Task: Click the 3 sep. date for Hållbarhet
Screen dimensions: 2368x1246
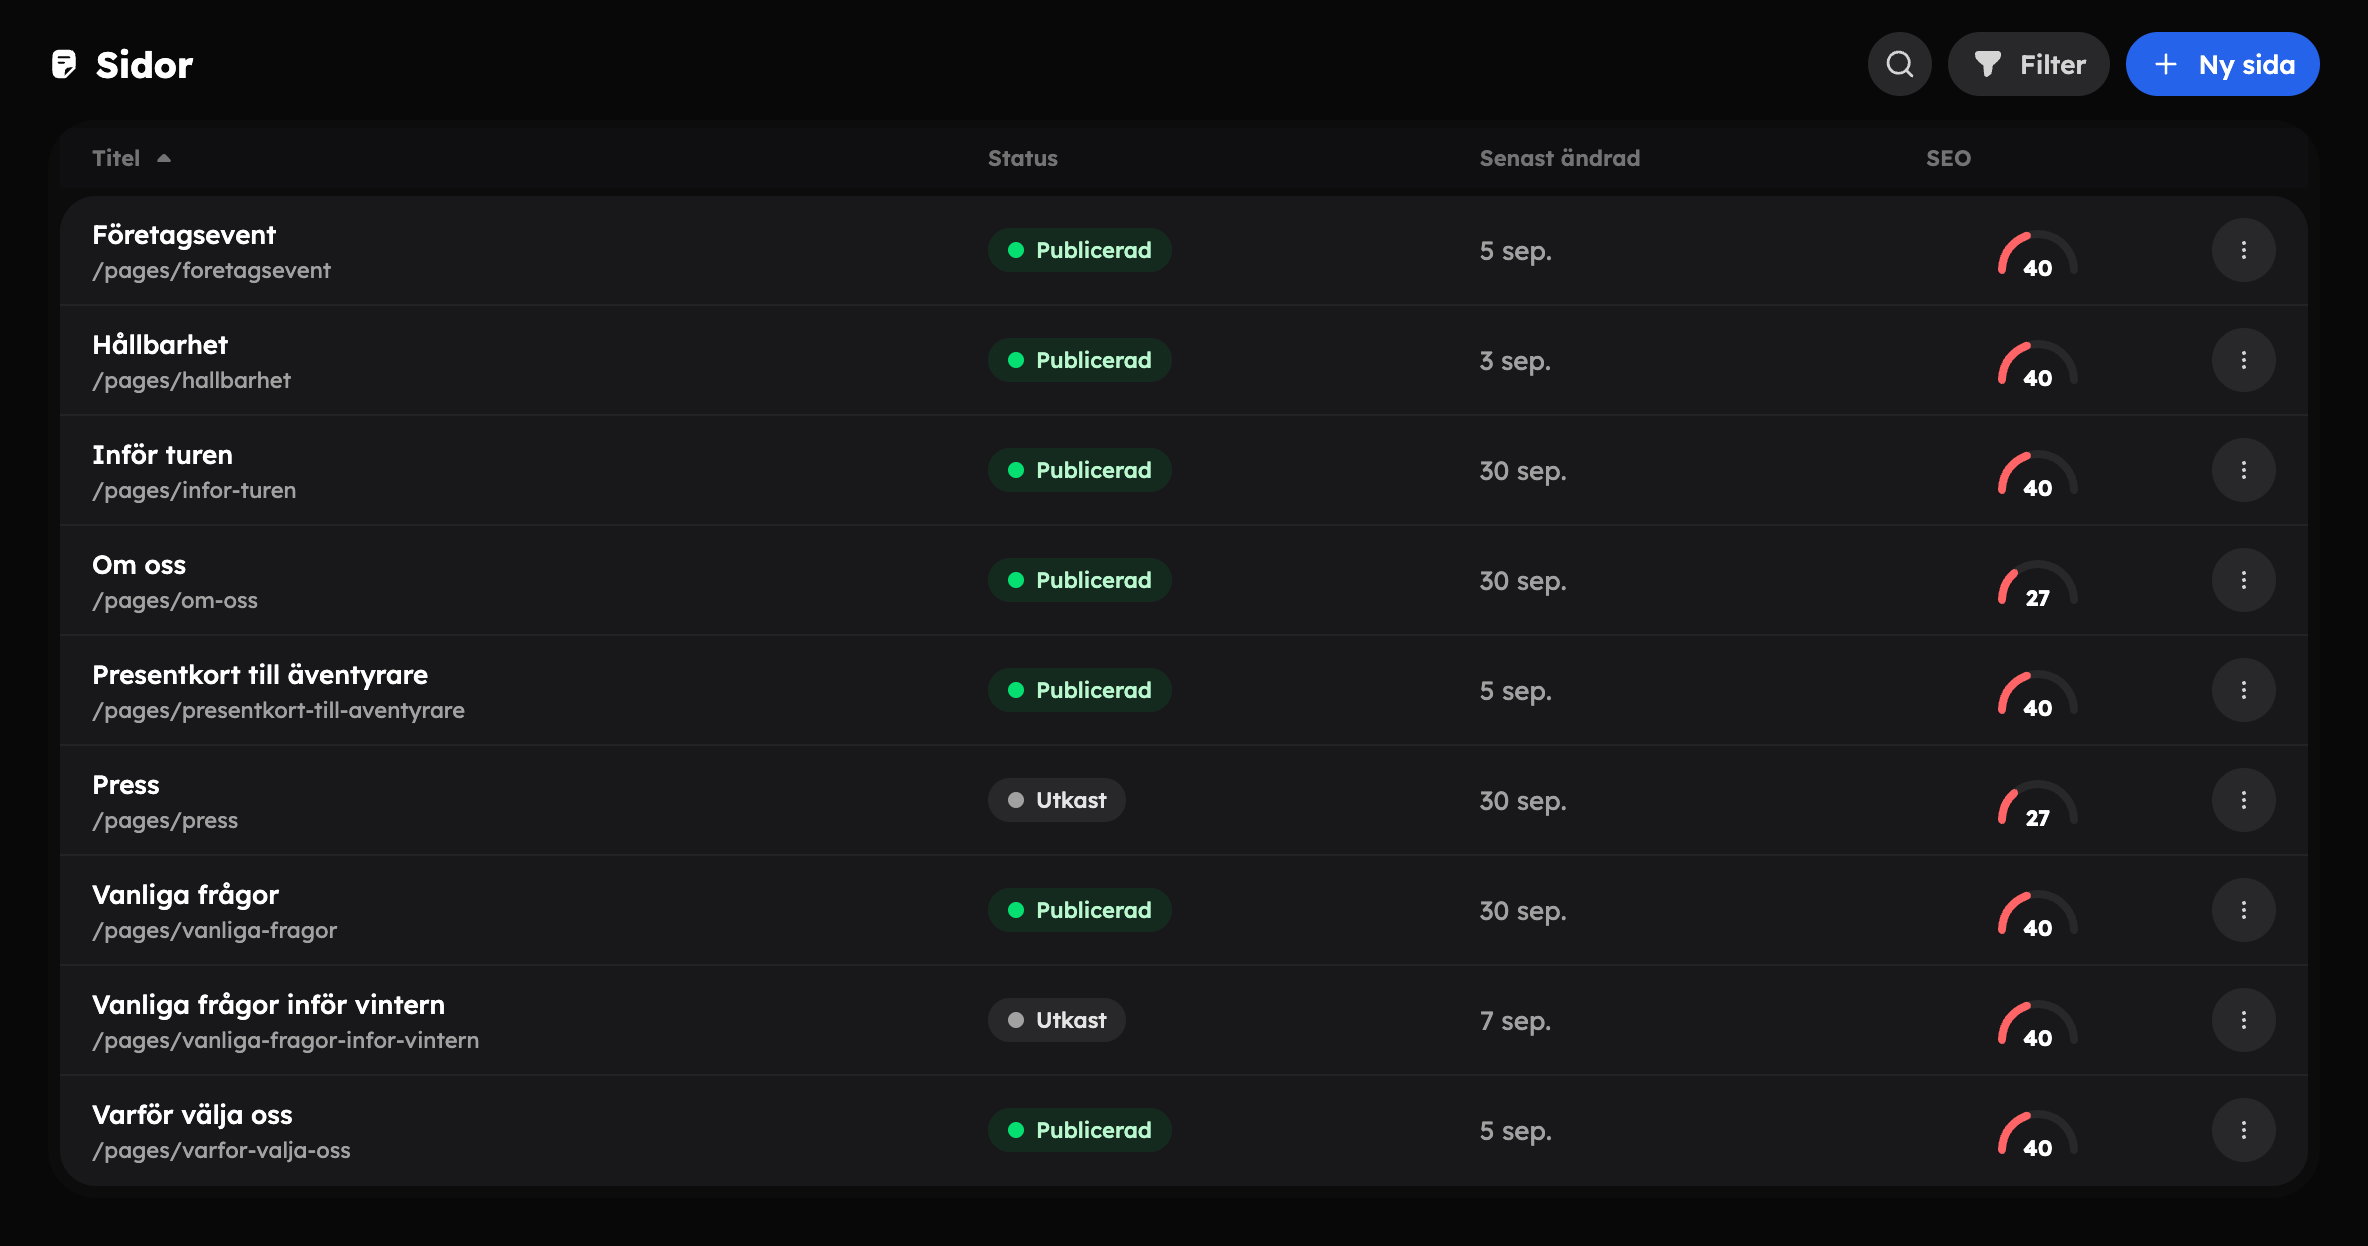Action: click(1515, 361)
